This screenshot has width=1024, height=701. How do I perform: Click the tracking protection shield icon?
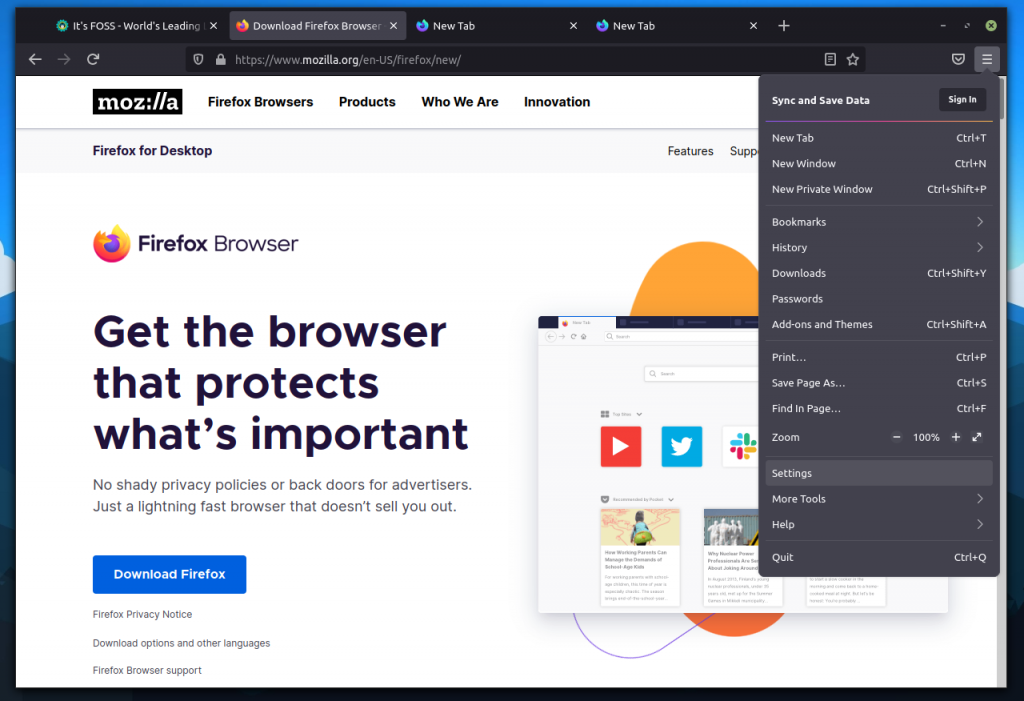coord(198,60)
